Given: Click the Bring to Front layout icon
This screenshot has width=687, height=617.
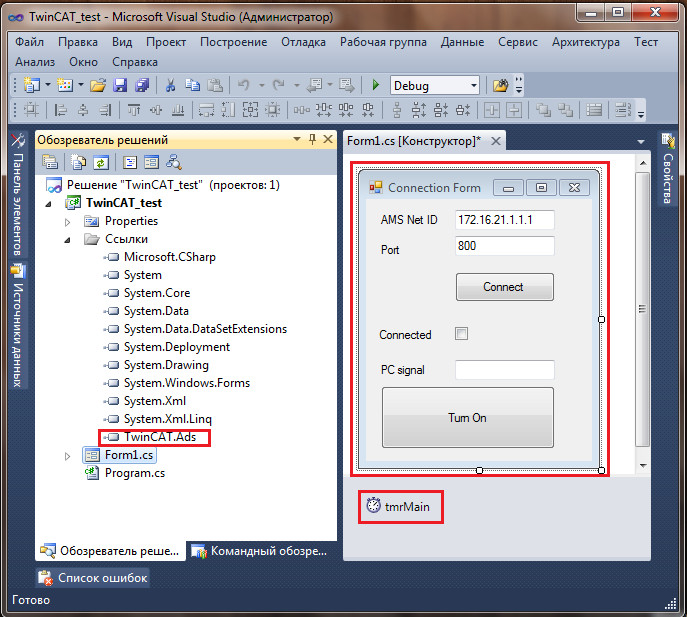Looking at the screenshot, I should 543,110.
